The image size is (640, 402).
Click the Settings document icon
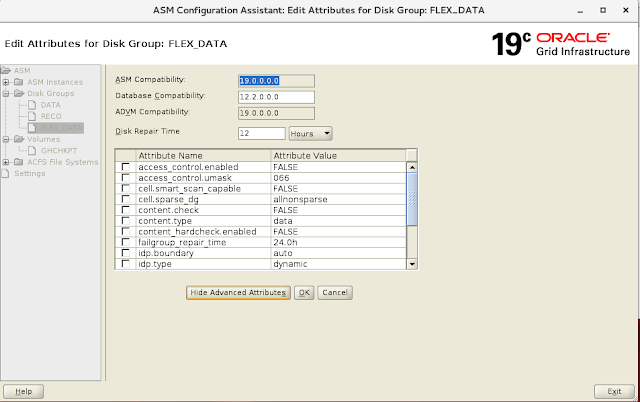pos(5,173)
